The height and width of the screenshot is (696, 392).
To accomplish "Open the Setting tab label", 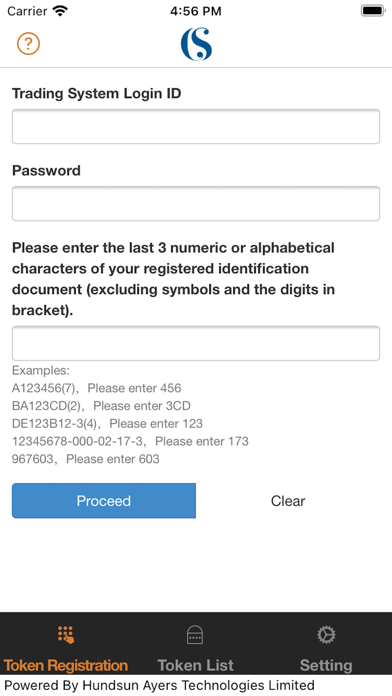I will click(326, 665).
